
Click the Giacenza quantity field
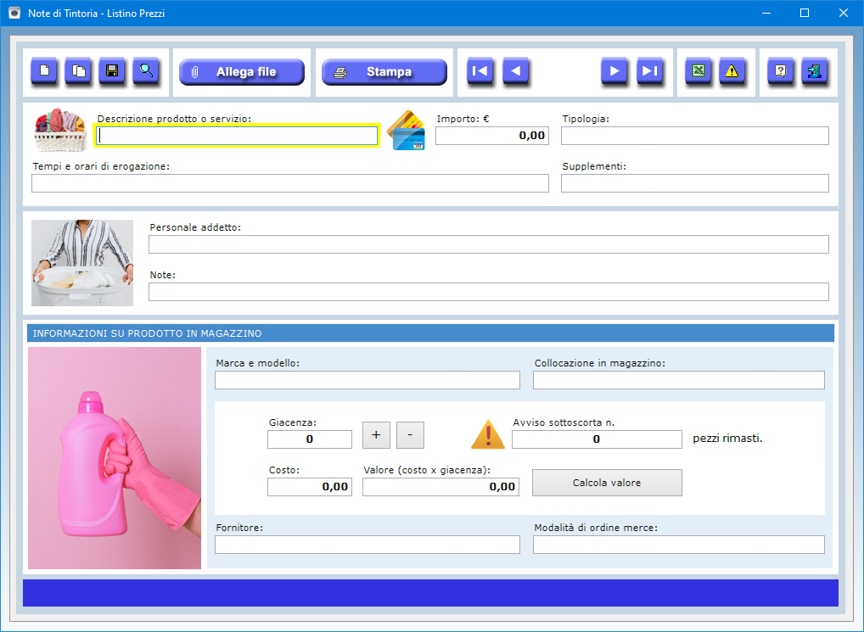coord(310,439)
